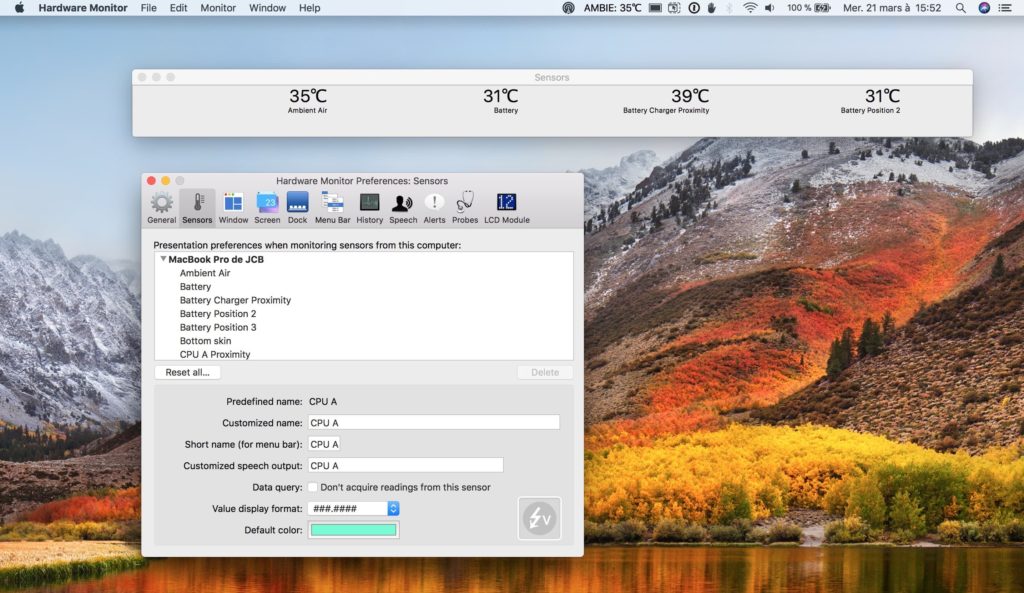Image resolution: width=1024 pixels, height=593 pixels.
Task: Minimize the Hardware Monitor Preferences window
Action: pos(166,180)
